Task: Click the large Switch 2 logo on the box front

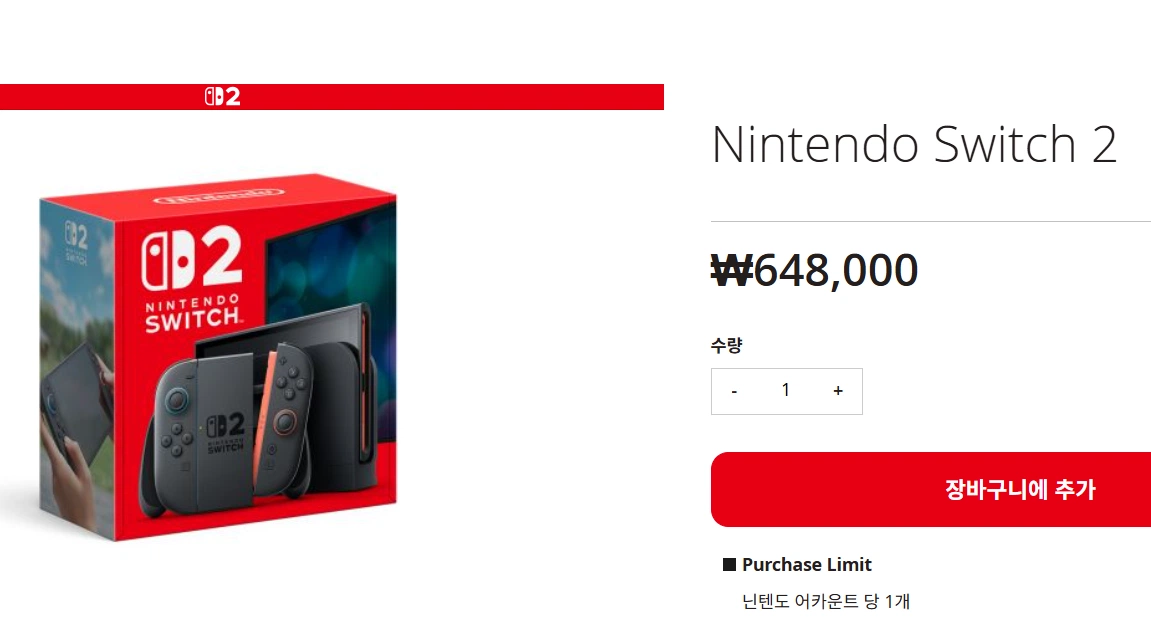Action: point(192,262)
